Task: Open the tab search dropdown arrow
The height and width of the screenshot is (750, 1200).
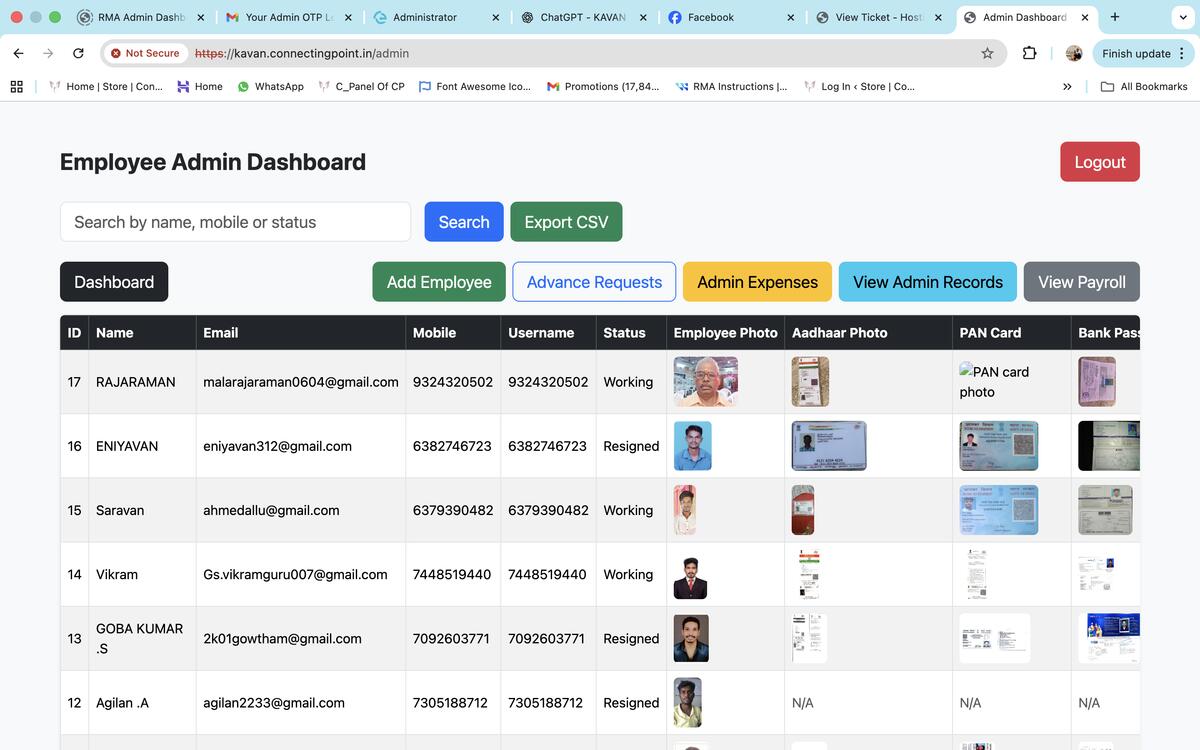Action: point(1181,17)
